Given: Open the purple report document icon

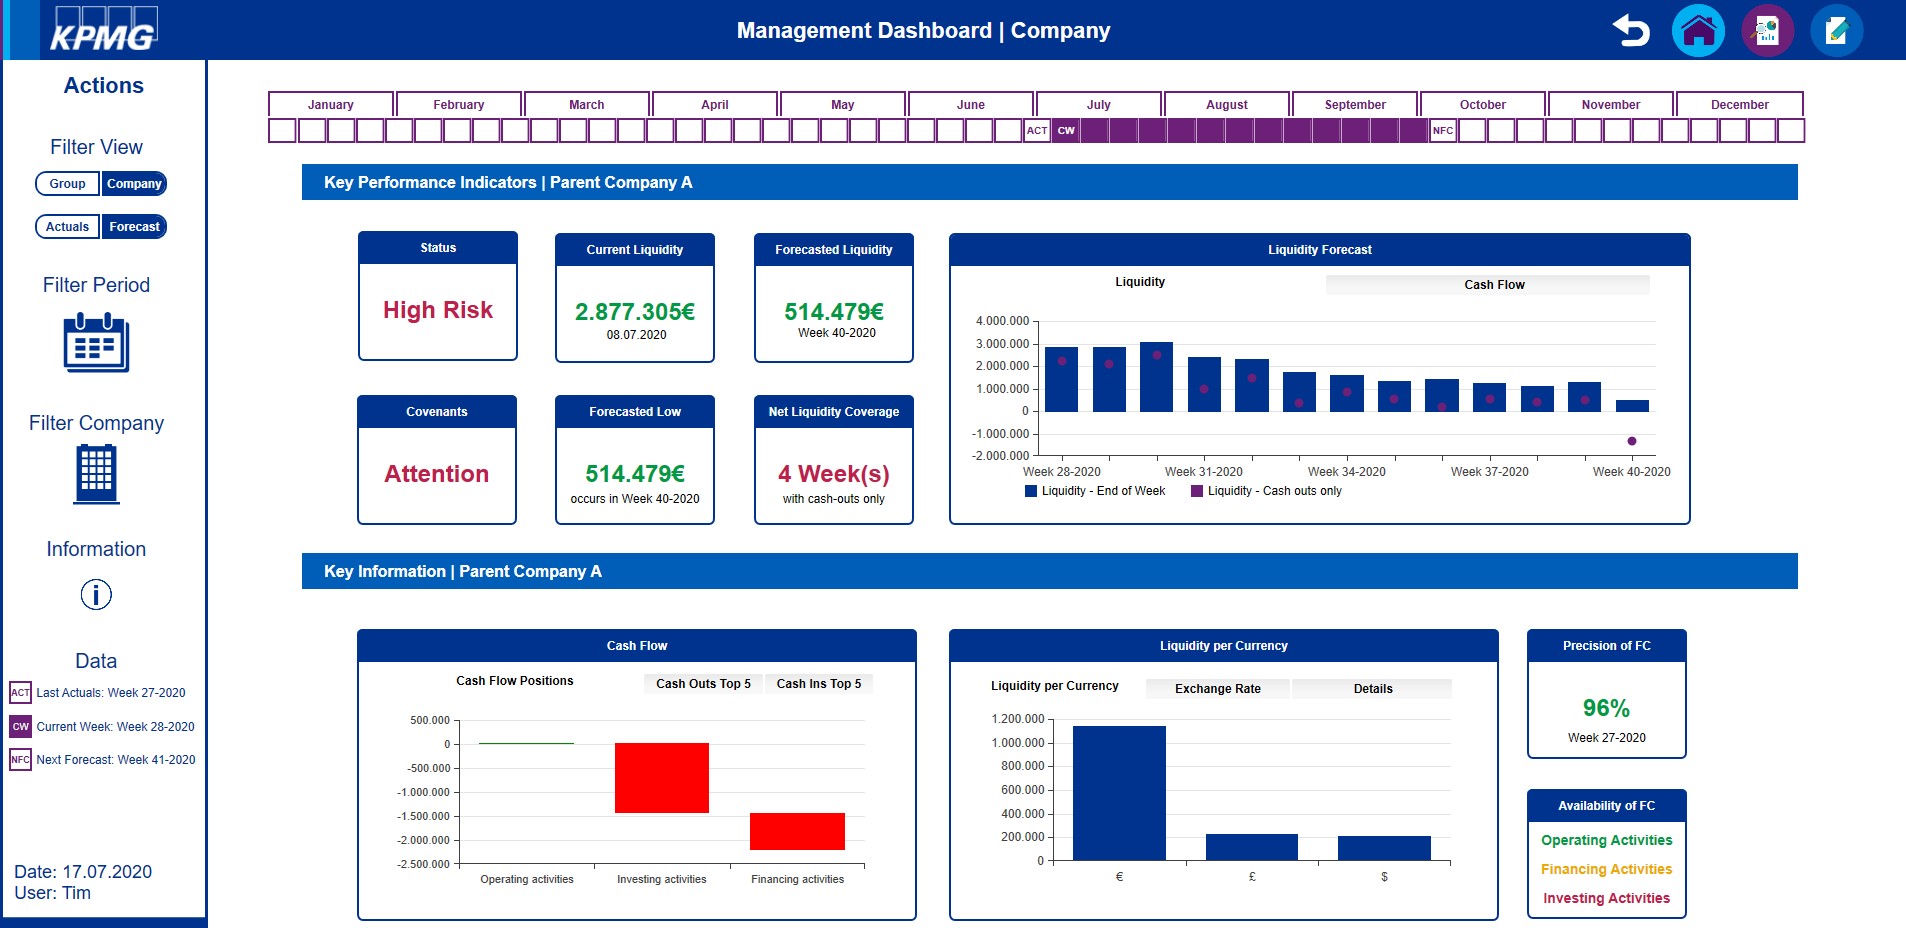Looking at the screenshot, I should click(1767, 31).
